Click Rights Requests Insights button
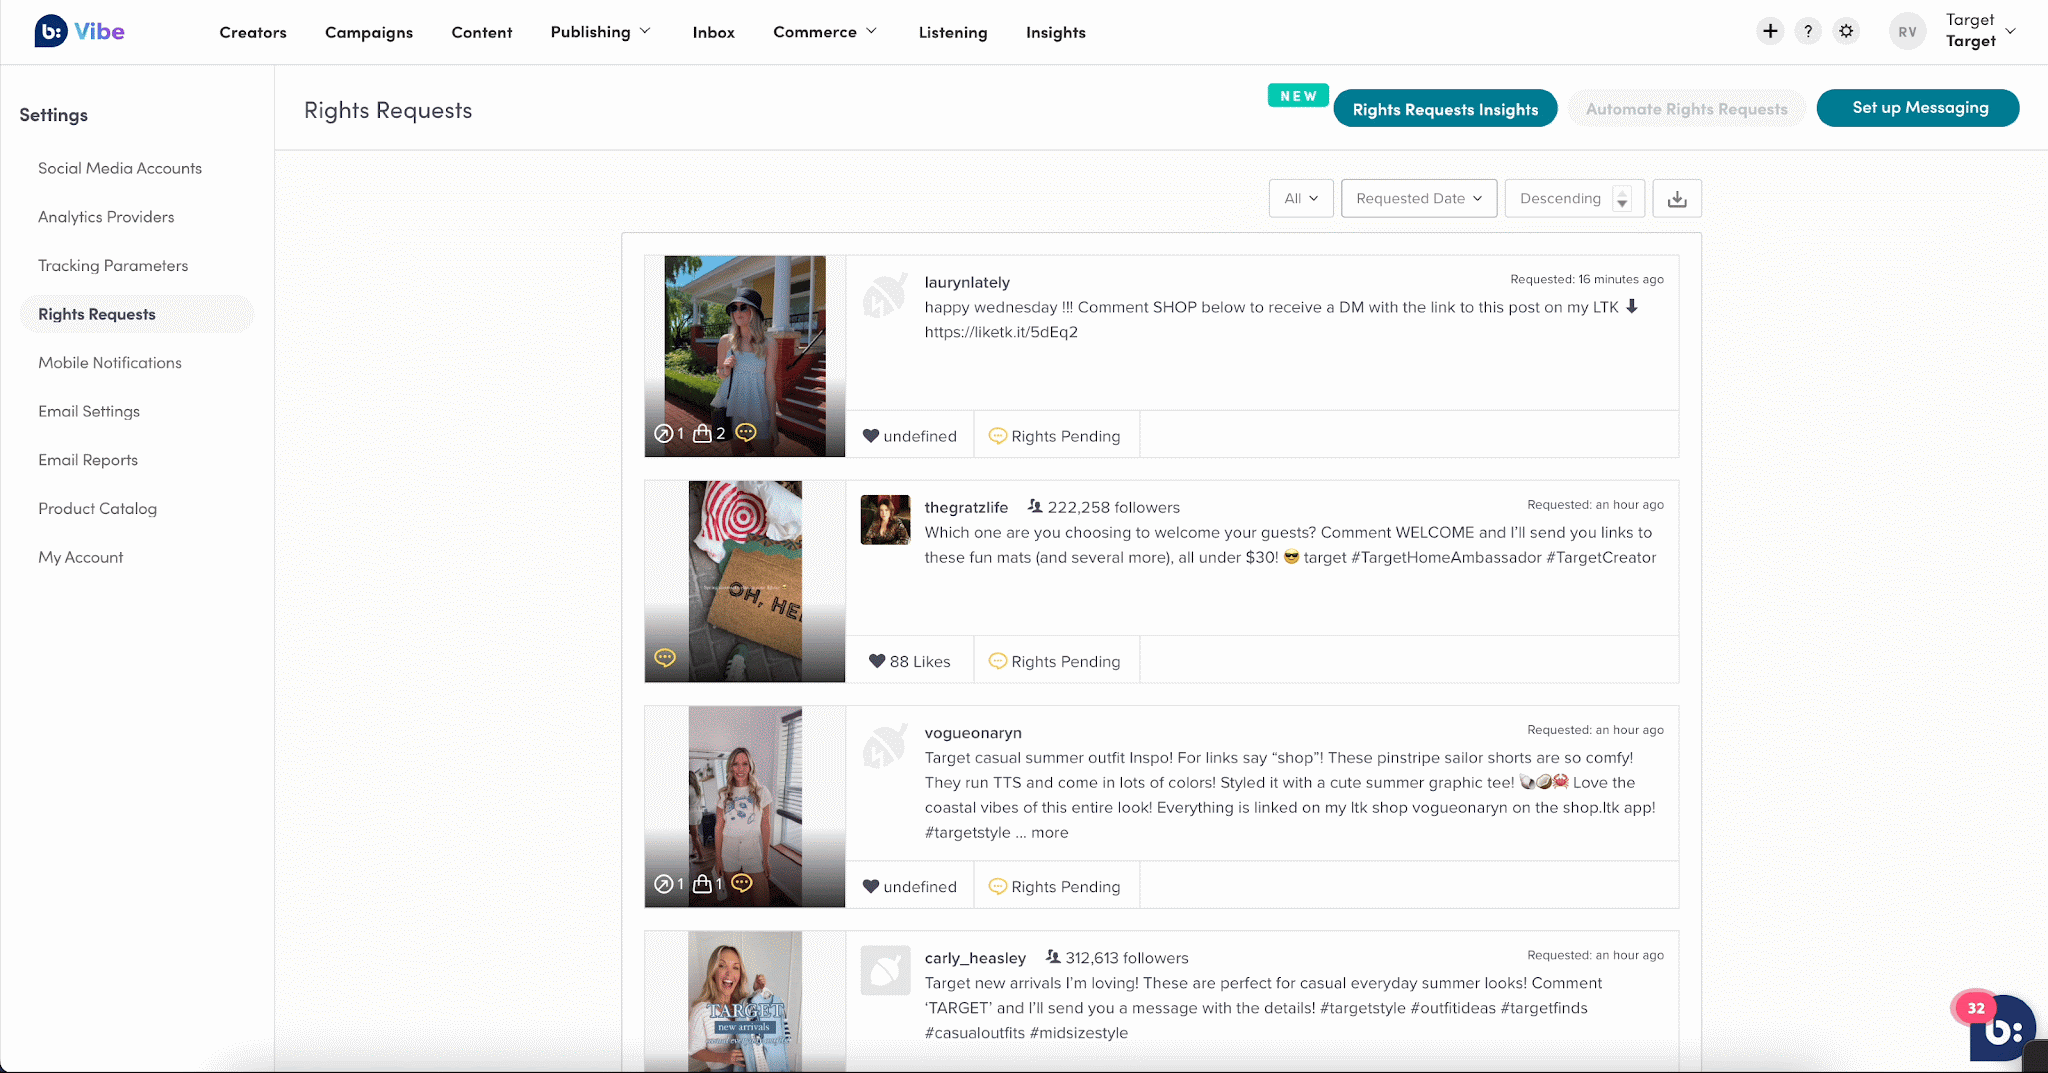 coord(1445,109)
